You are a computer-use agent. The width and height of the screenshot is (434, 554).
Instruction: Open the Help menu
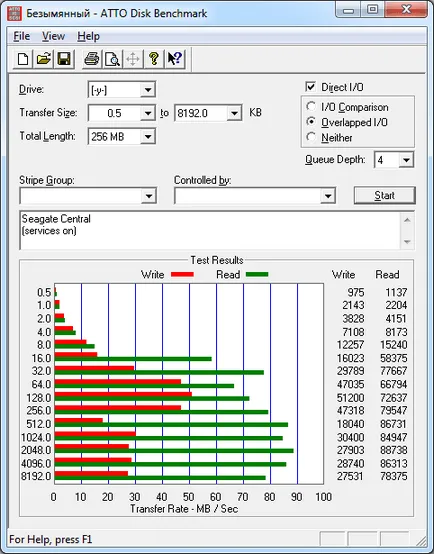88,36
